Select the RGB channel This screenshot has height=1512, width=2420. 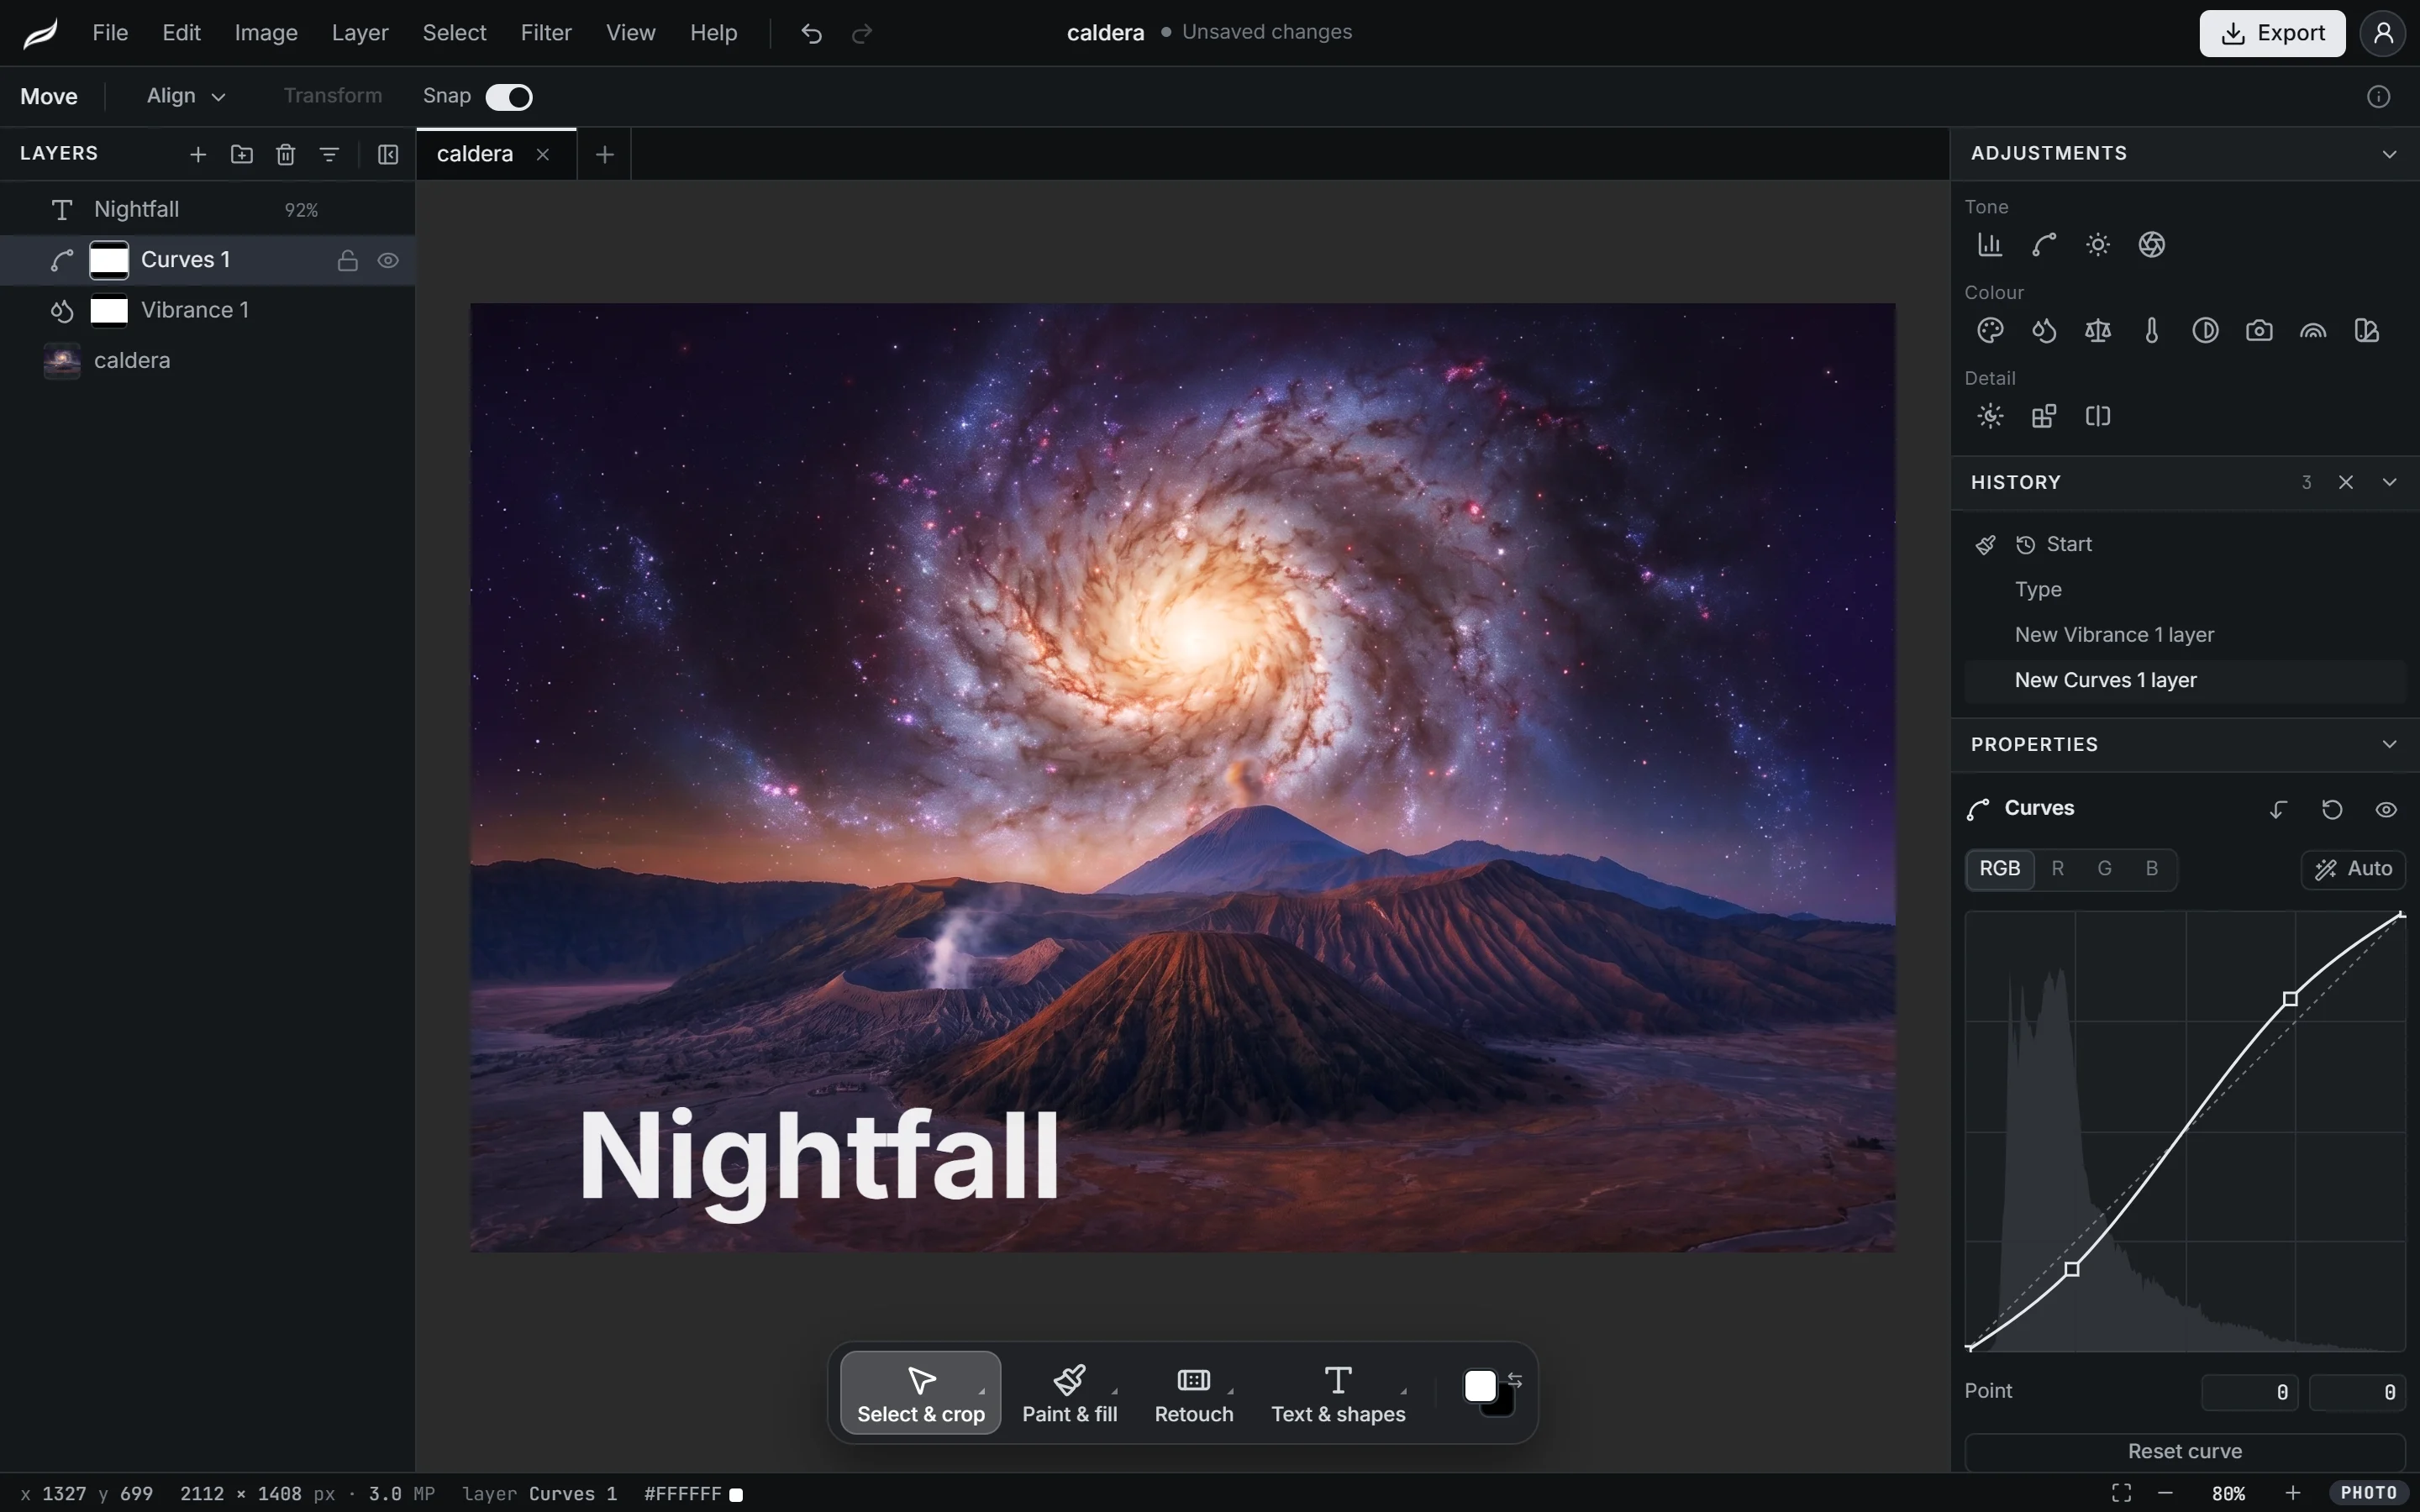coord(2000,869)
